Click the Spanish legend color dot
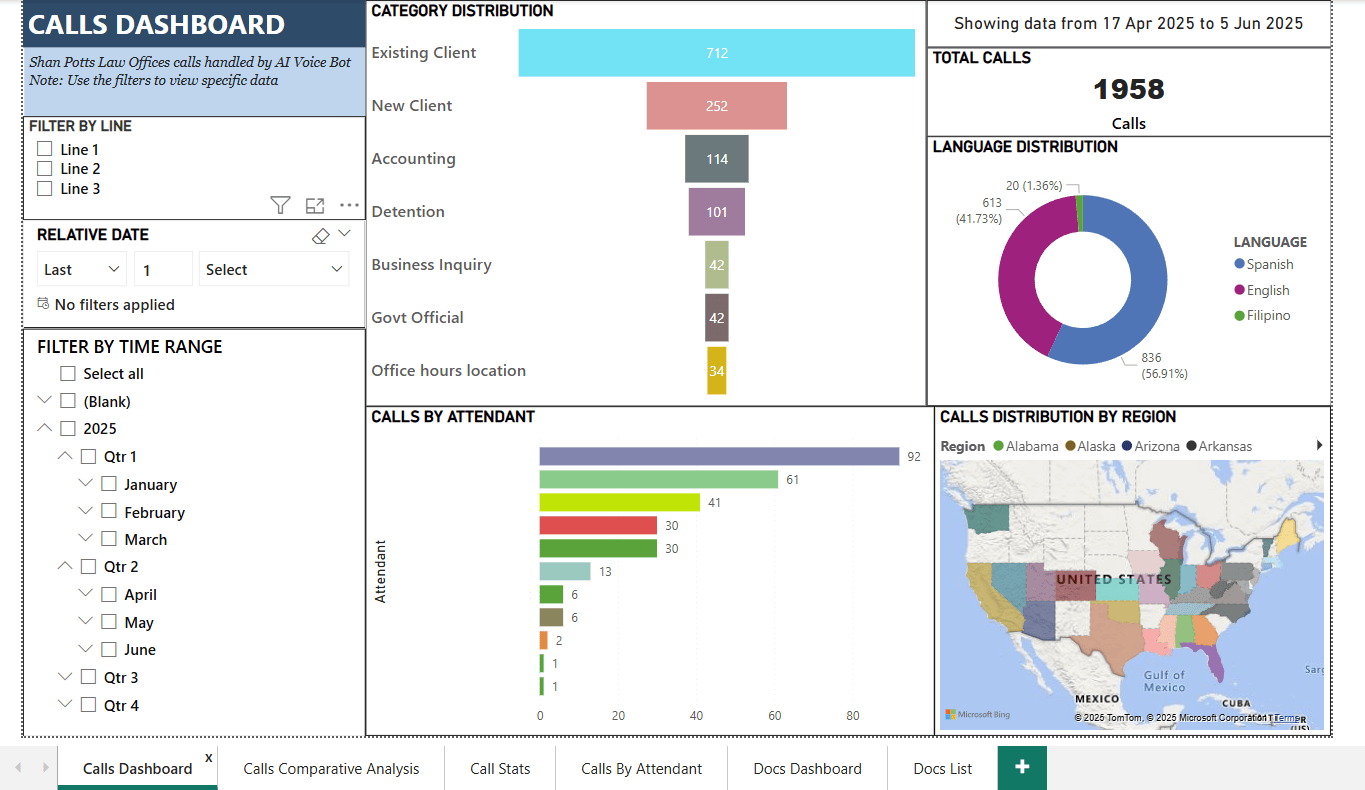1365x790 pixels. (1239, 264)
